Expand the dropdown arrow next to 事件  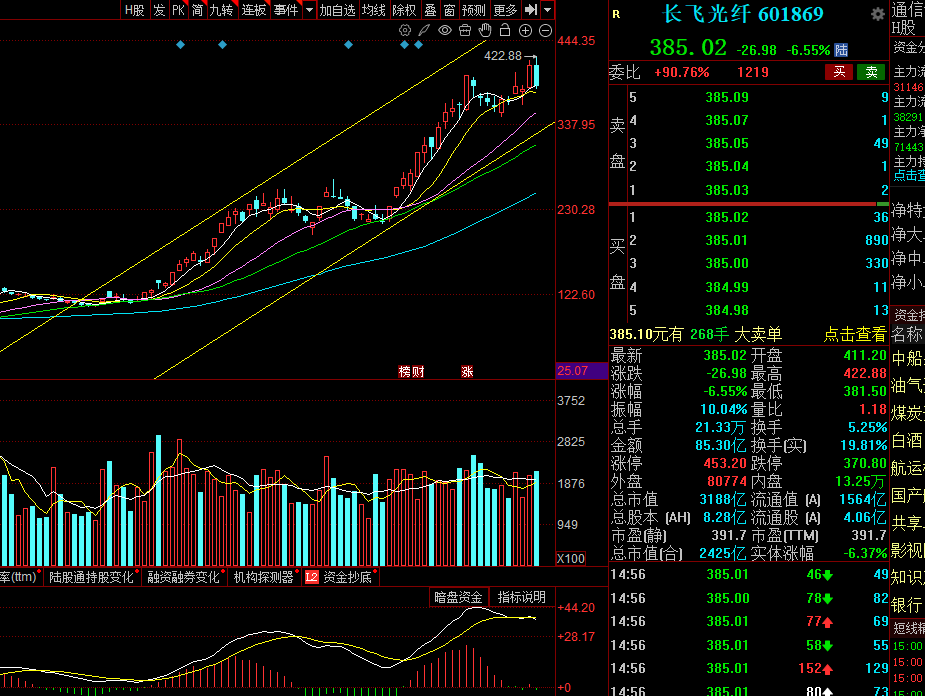(x=310, y=9)
